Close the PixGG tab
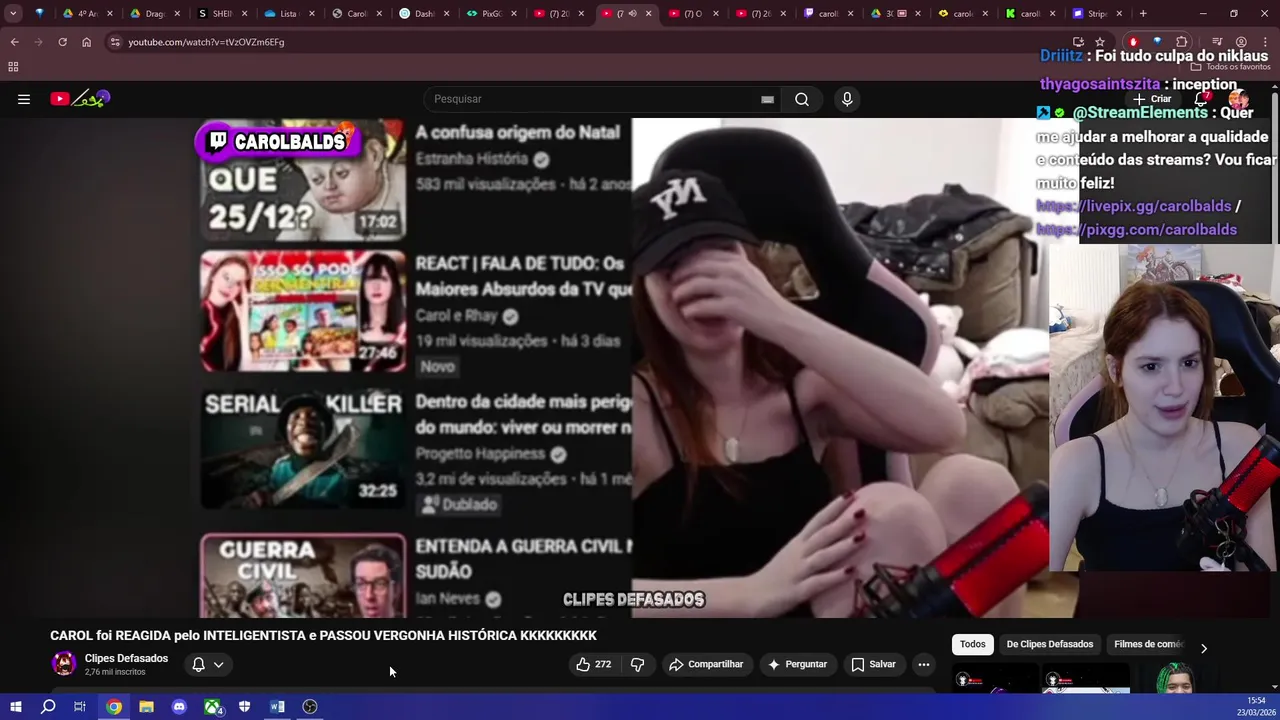This screenshot has height=720, width=1280. 514,14
